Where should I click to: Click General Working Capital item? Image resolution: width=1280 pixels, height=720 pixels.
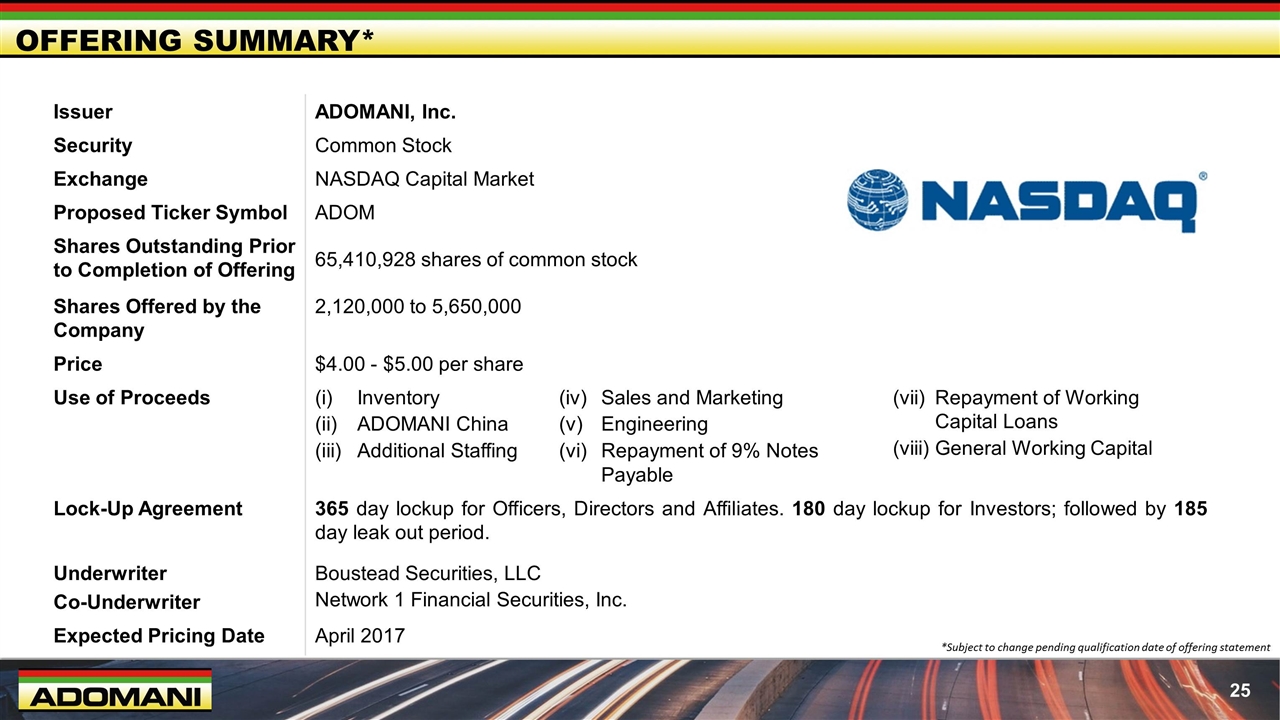1043,448
